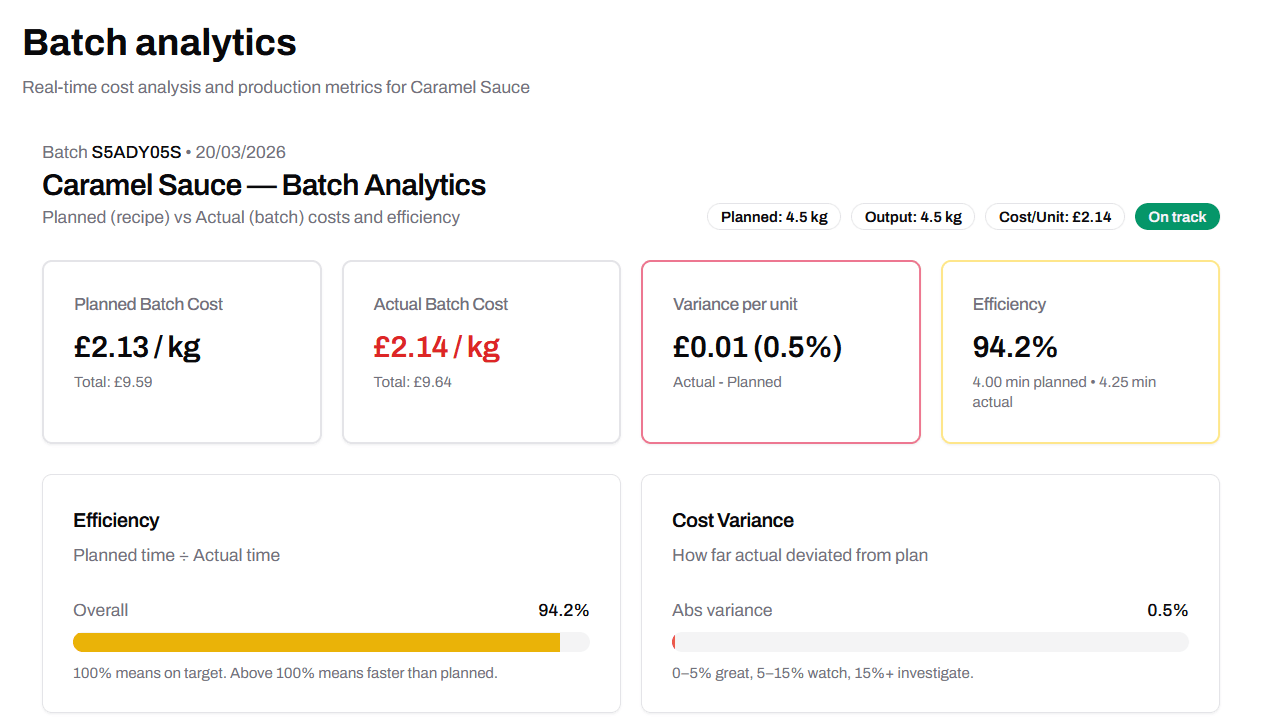Select the Caramel Sauce batch heading
The height and width of the screenshot is (726, 1265).
263,185
